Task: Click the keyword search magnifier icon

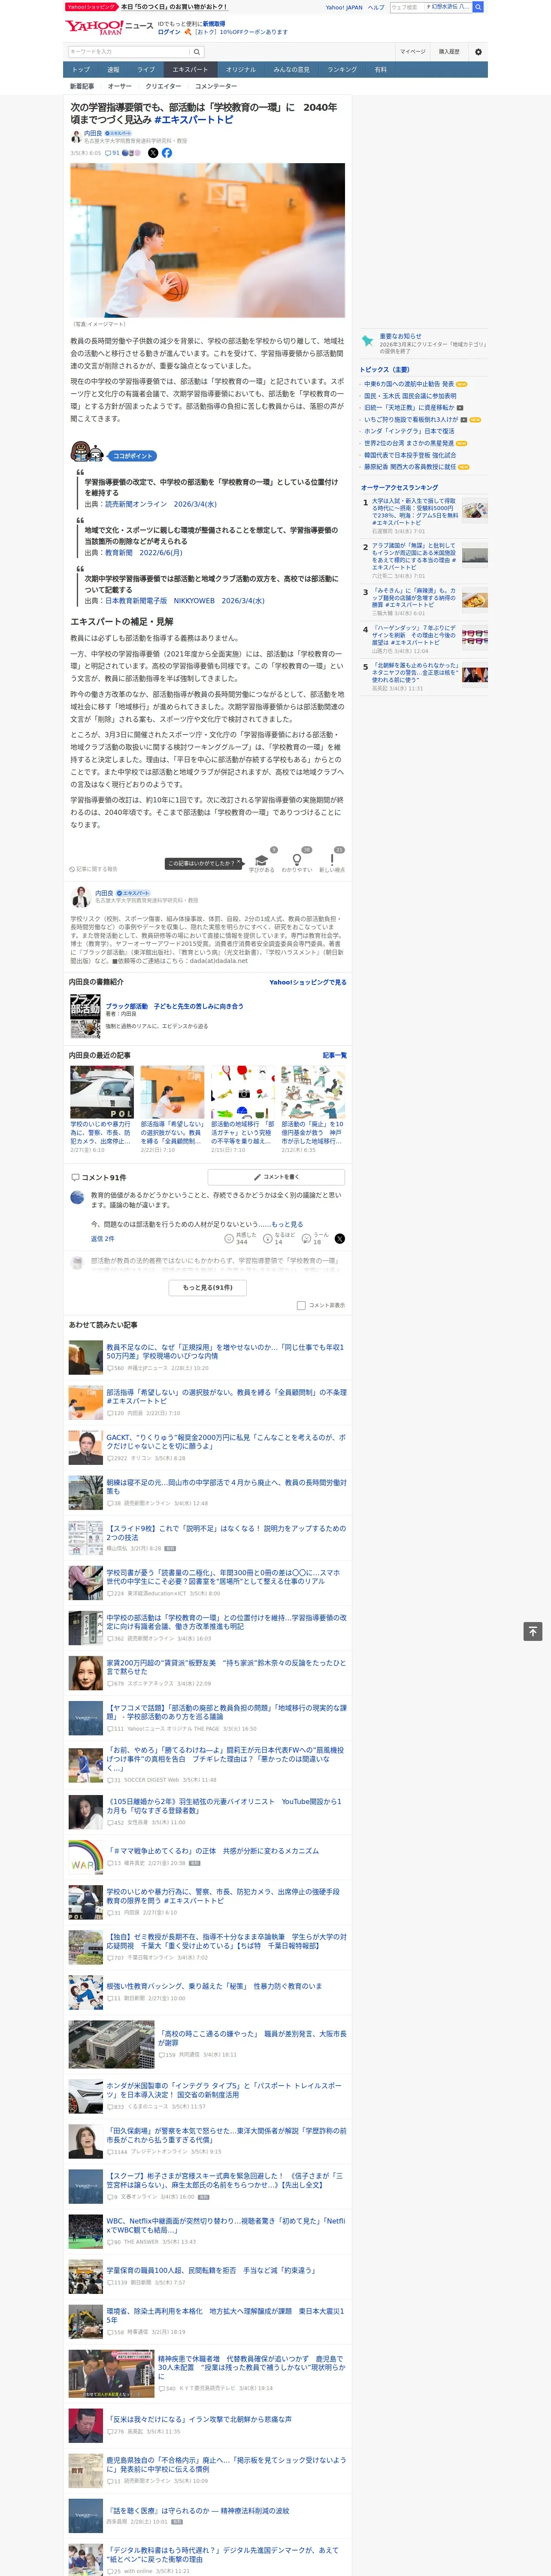Action: [197, 52]
